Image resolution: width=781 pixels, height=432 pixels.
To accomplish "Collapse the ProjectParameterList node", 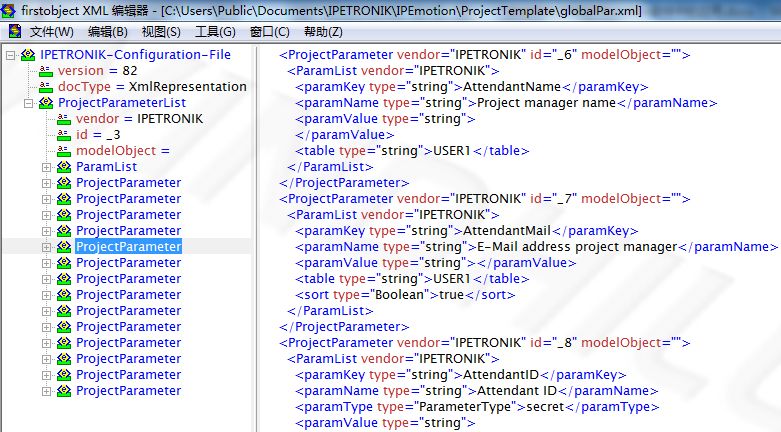I will (x=28, y=103).
